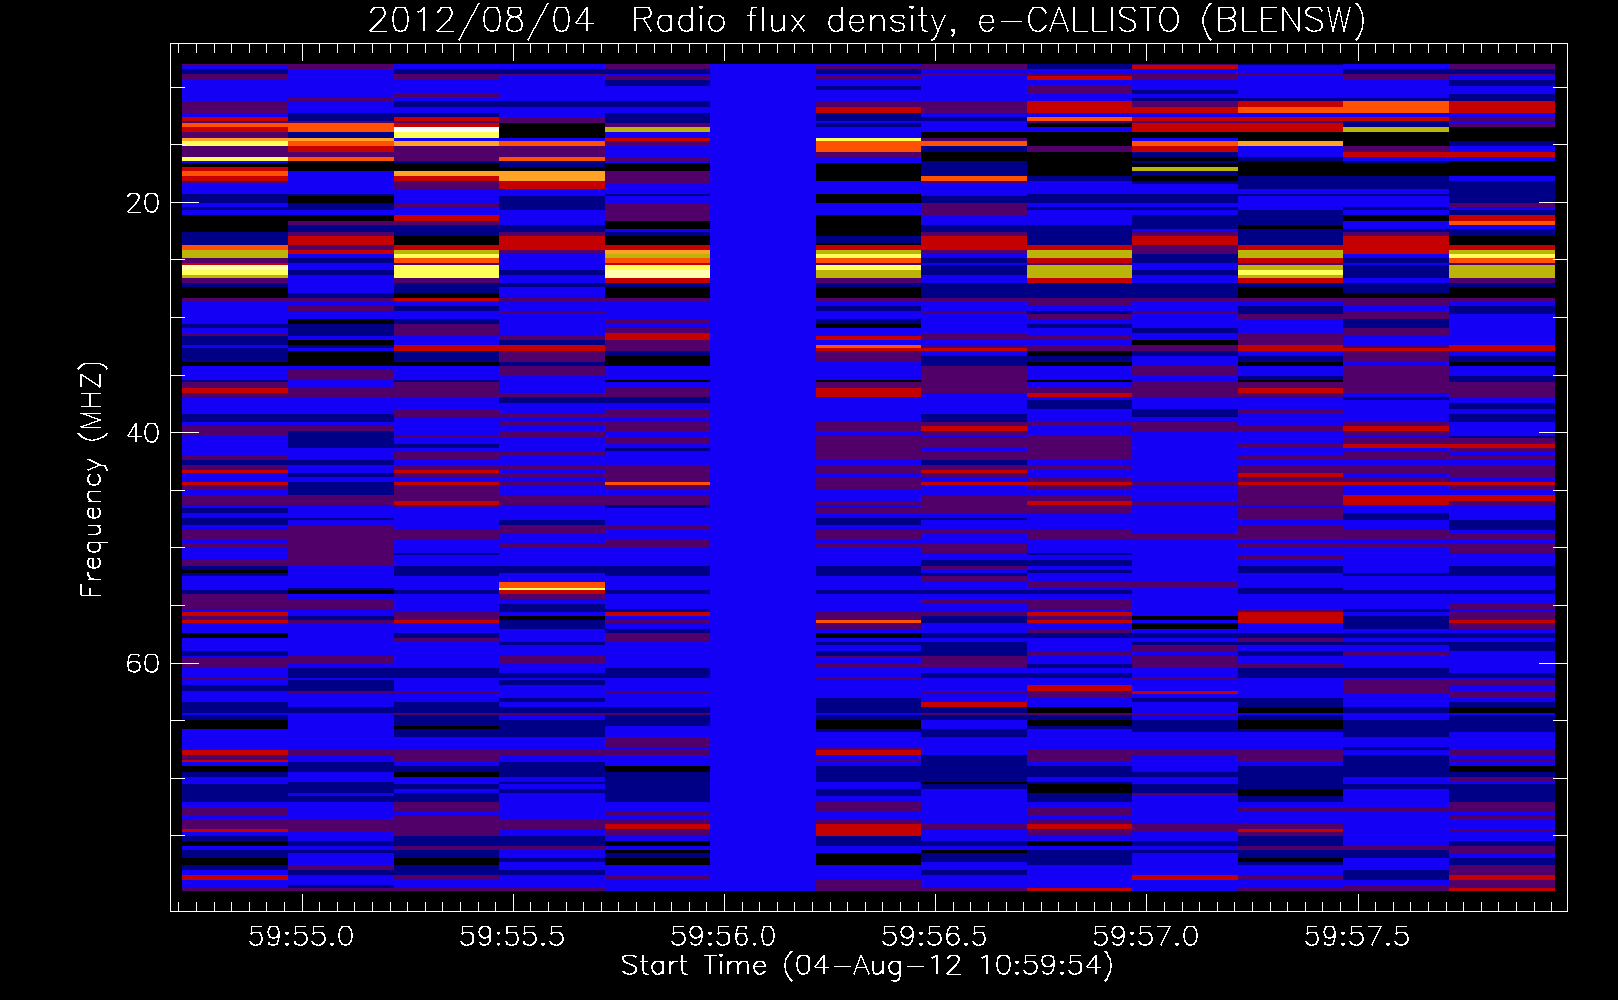Click the 59:55.5 time tick label
This screenshot has height=1000, width=1618.
pos(512,937)
